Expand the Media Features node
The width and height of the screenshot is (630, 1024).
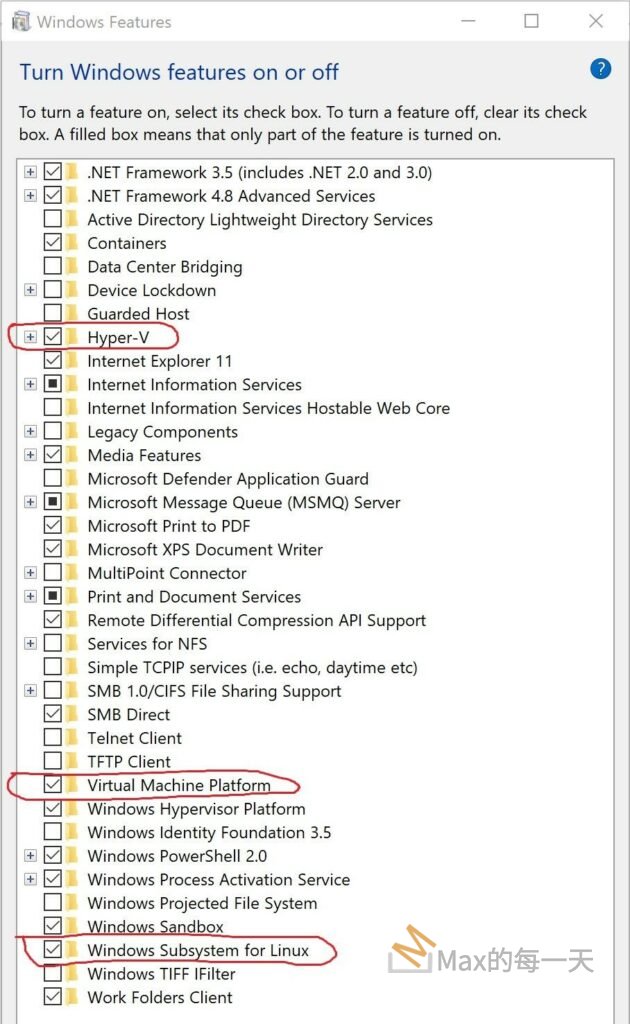click(31, 455)
